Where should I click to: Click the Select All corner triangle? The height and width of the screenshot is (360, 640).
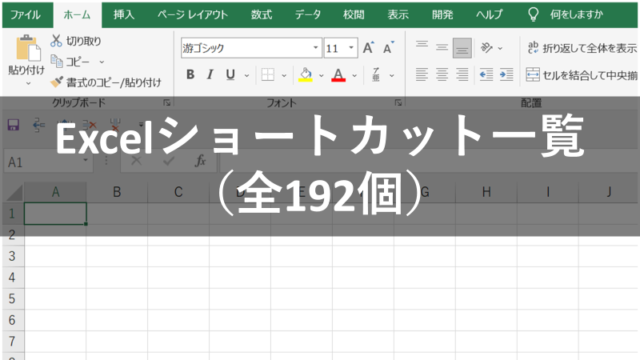pyautogui.click(x=14, y=192)
